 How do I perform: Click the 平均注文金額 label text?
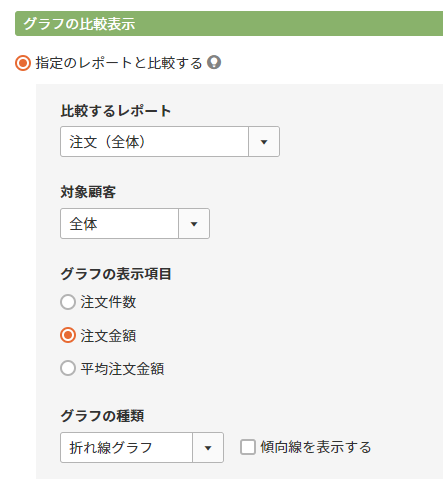[x=122, y=369]
